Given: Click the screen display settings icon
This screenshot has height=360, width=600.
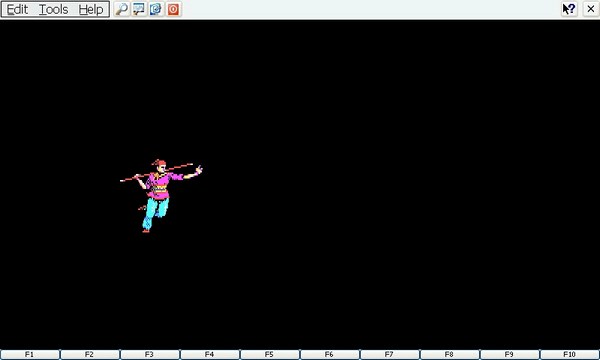Looking at the screenshot, I should tap(139, 9).
